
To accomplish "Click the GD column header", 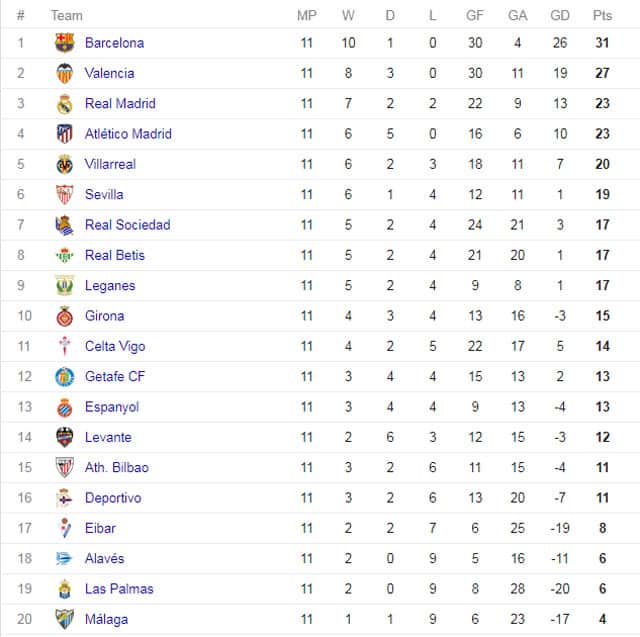I will tap(560, 16).
